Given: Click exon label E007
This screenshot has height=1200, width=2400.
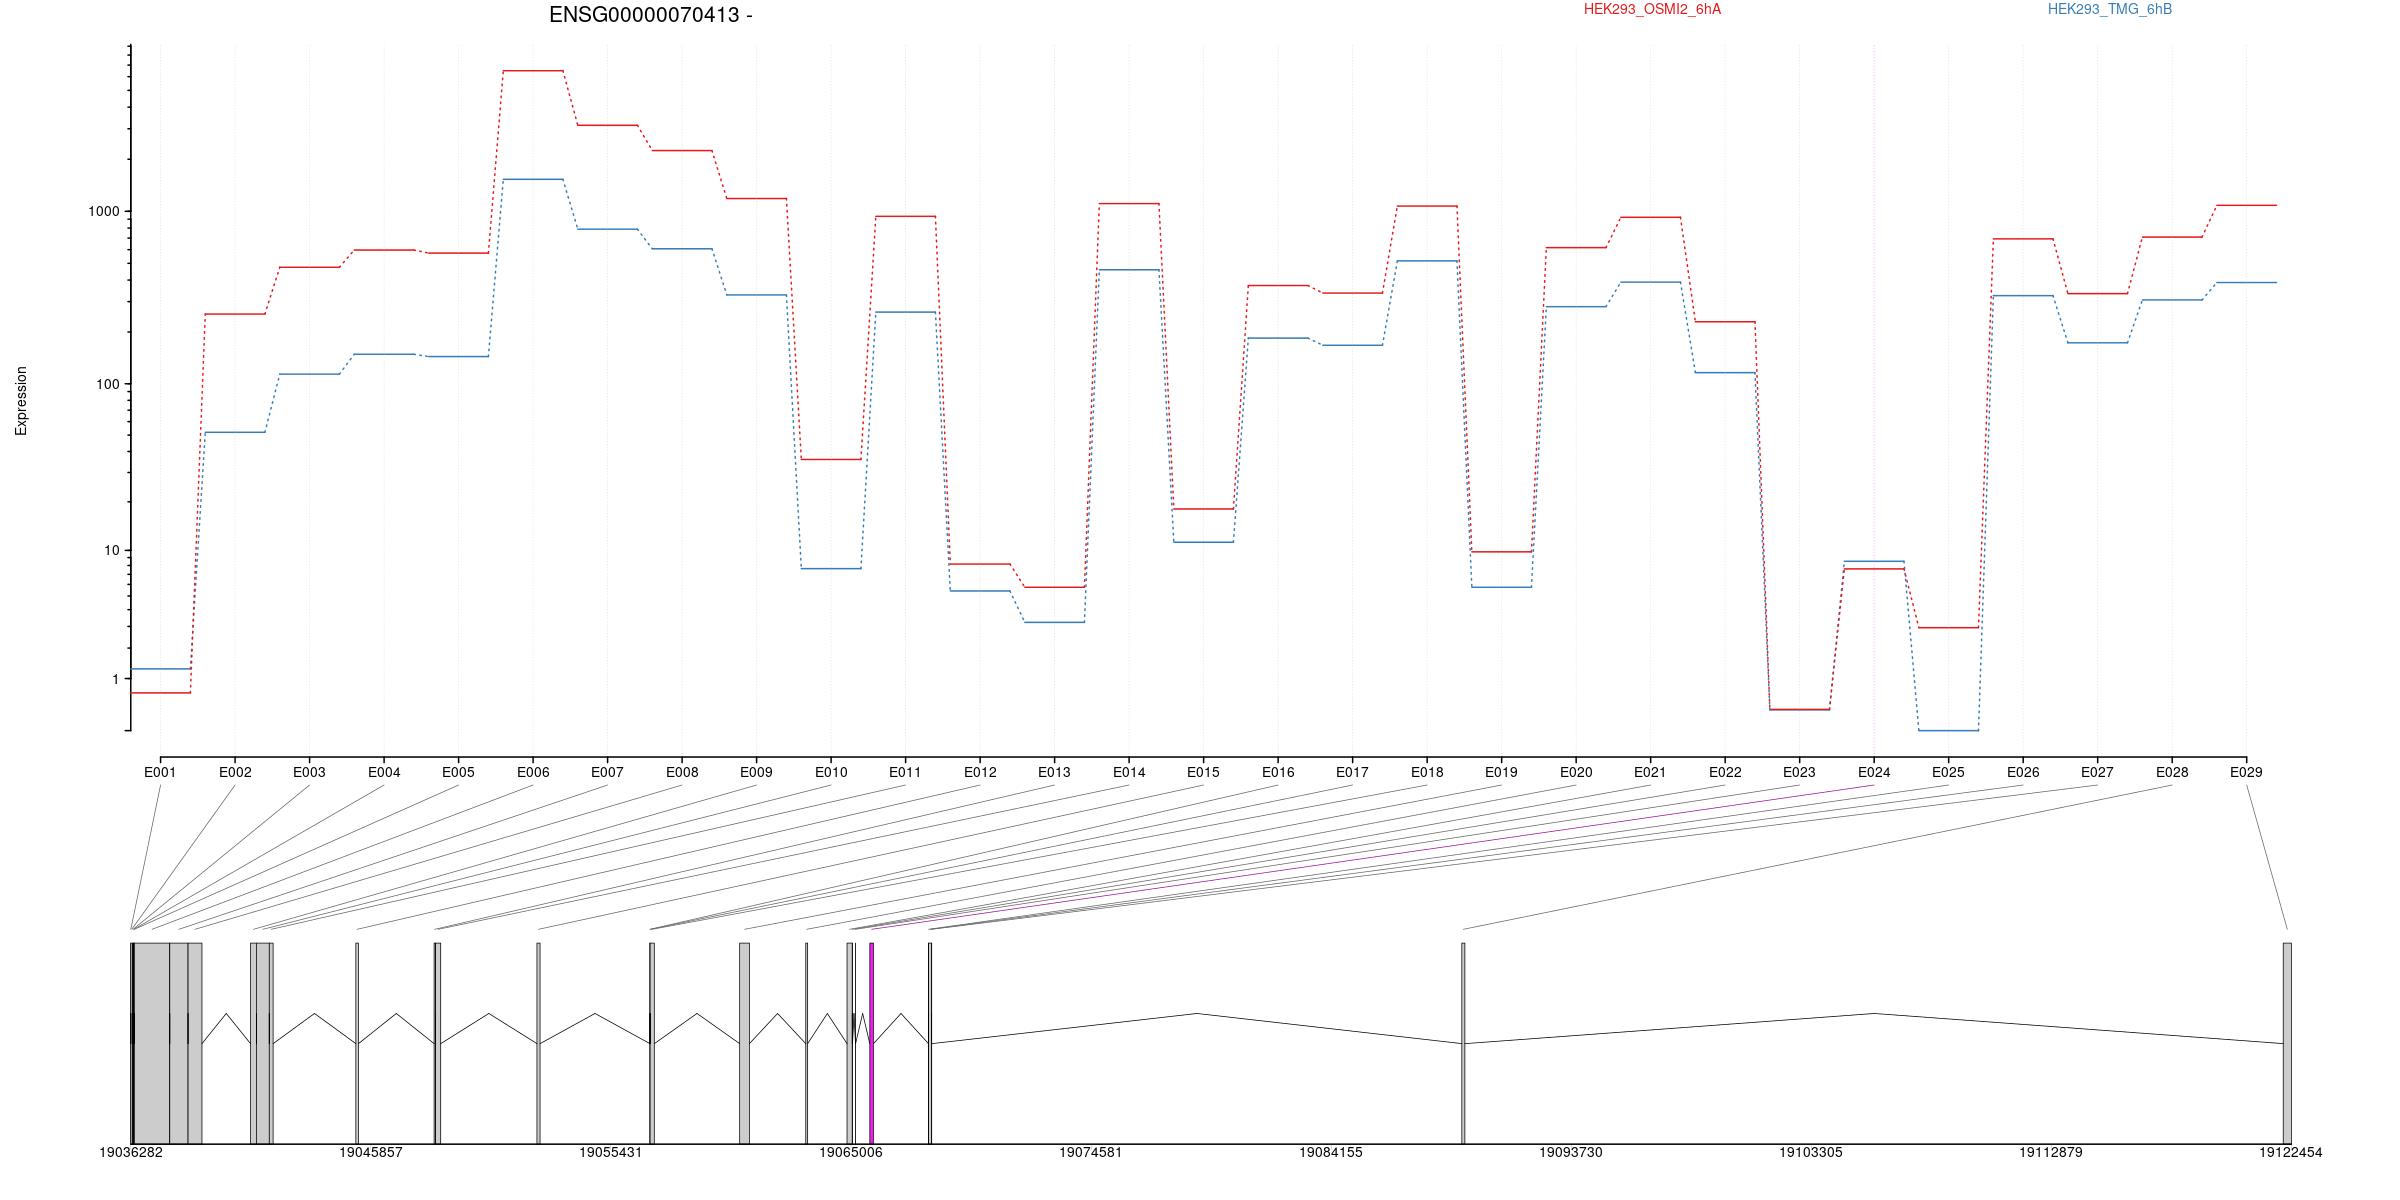Looking at the screenshot, I should coord(607,772).
